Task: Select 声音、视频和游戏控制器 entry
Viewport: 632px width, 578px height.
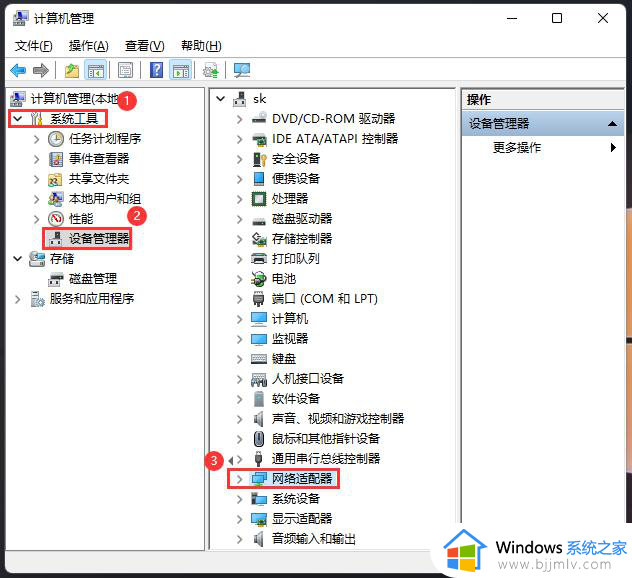Action: [338, 419]
